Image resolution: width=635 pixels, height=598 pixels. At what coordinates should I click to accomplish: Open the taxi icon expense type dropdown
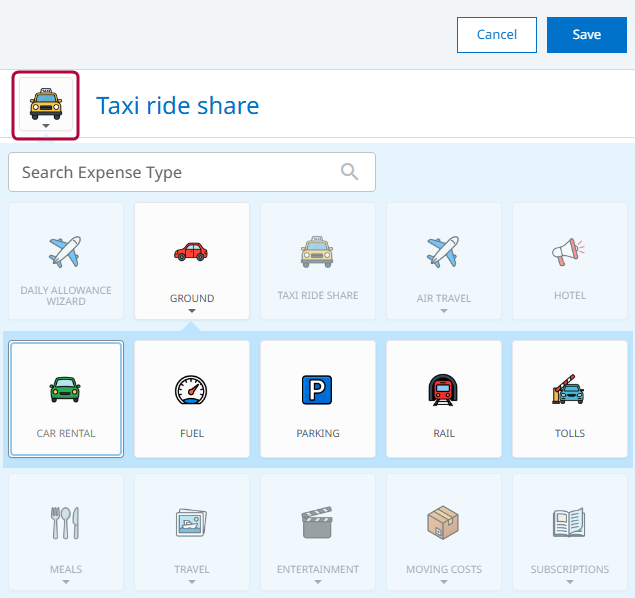pyautogui.click(x=45, y=106)
